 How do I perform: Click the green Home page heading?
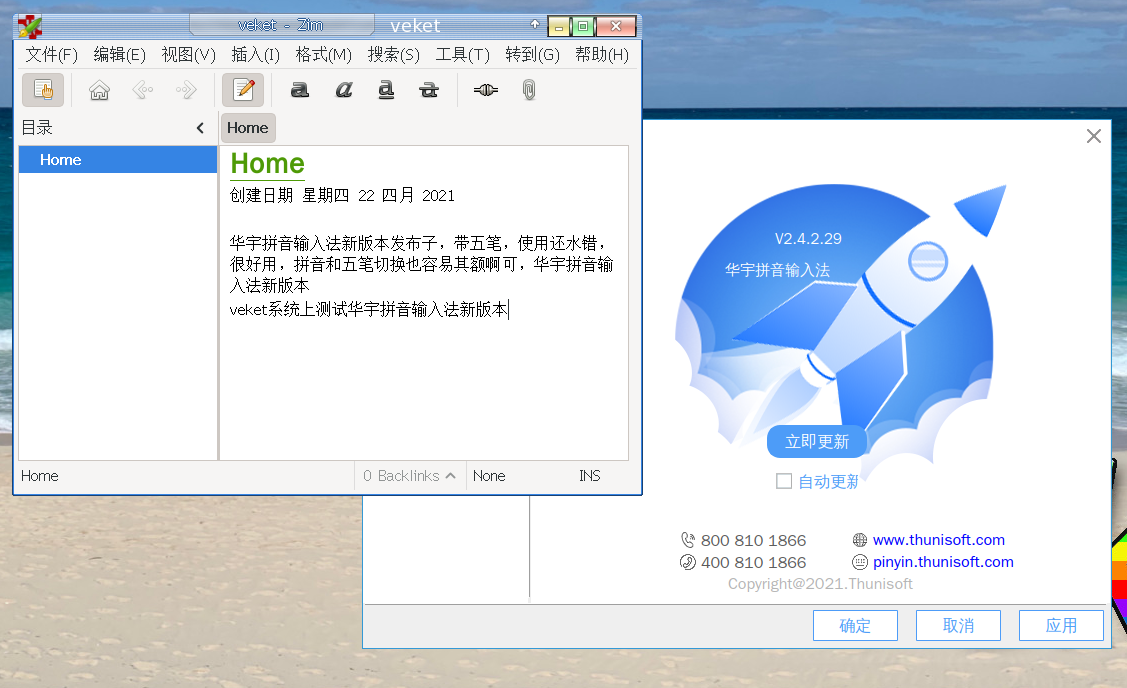tap(267, 164)
